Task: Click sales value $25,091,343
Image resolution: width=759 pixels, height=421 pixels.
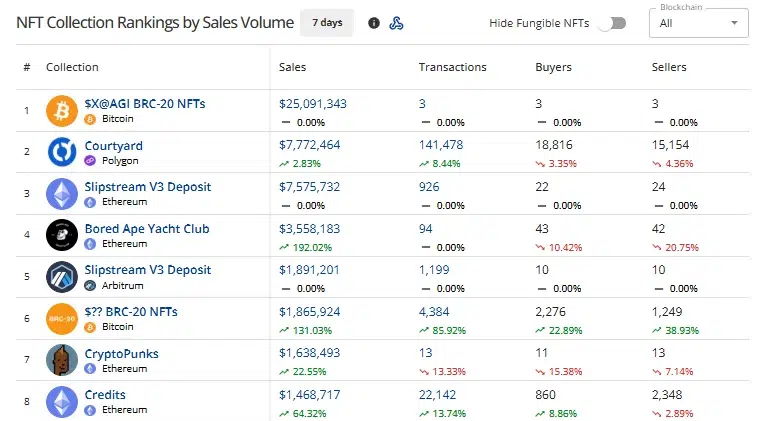Action: click(x=313, y=104)
